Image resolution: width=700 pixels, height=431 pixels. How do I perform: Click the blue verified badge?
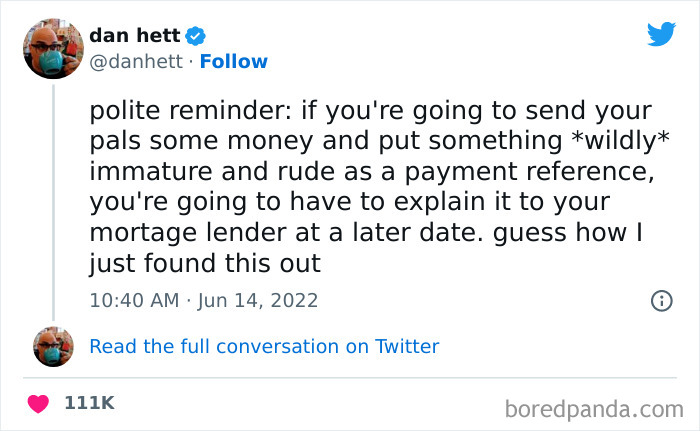pos(197,36)
